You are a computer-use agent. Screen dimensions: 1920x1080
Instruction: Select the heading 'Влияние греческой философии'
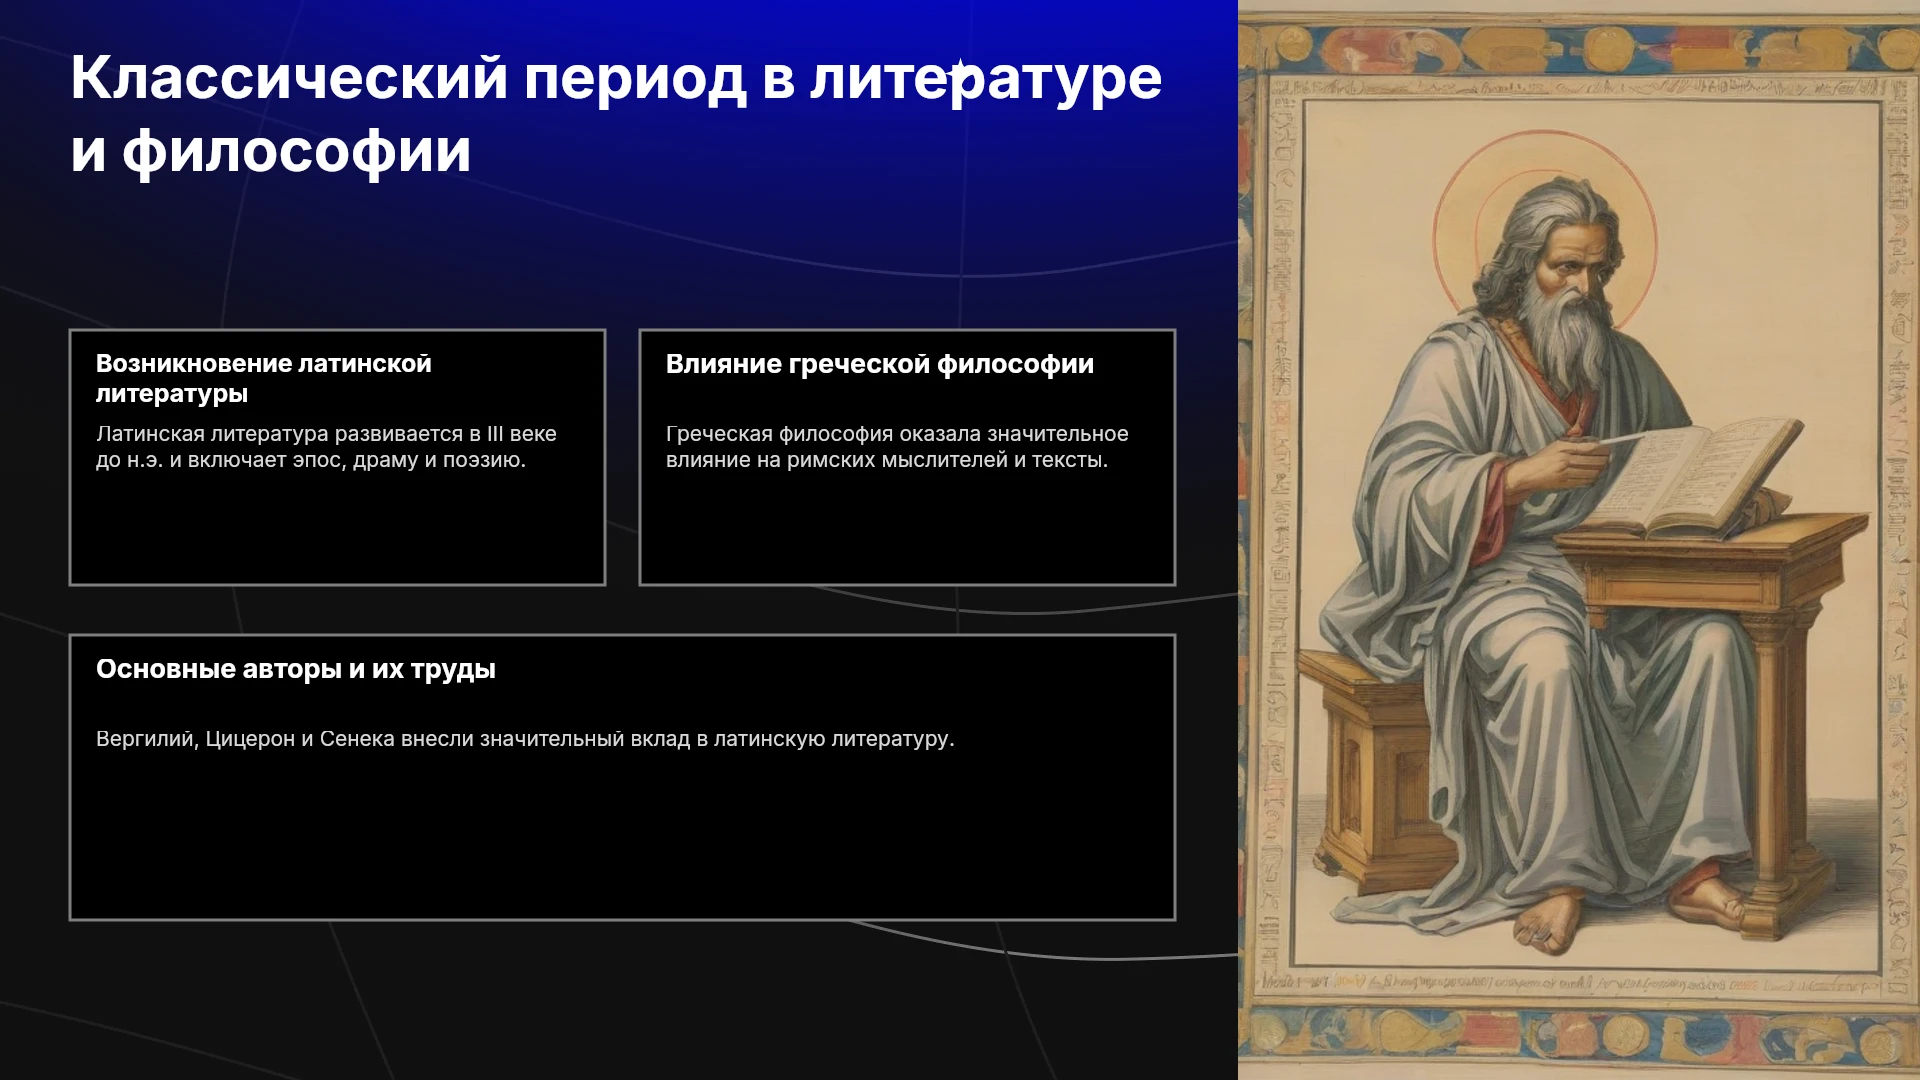880,364
